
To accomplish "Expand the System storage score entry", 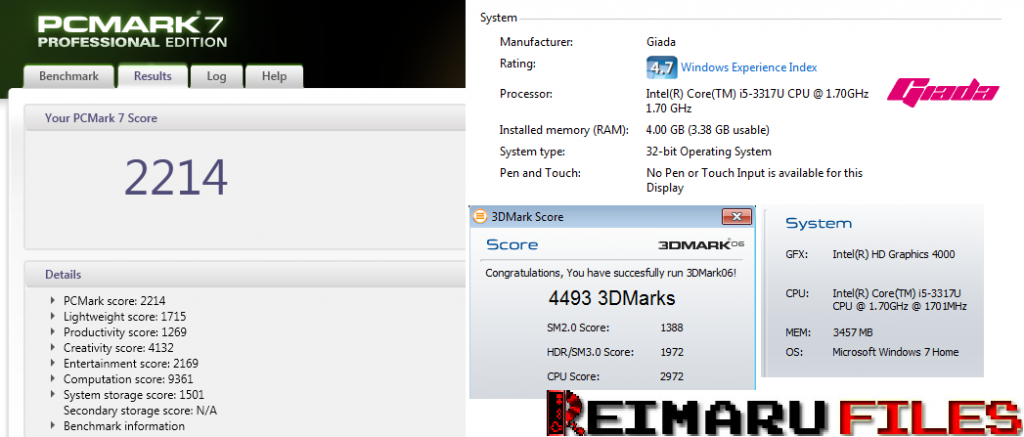I will (x=53, y=395).
